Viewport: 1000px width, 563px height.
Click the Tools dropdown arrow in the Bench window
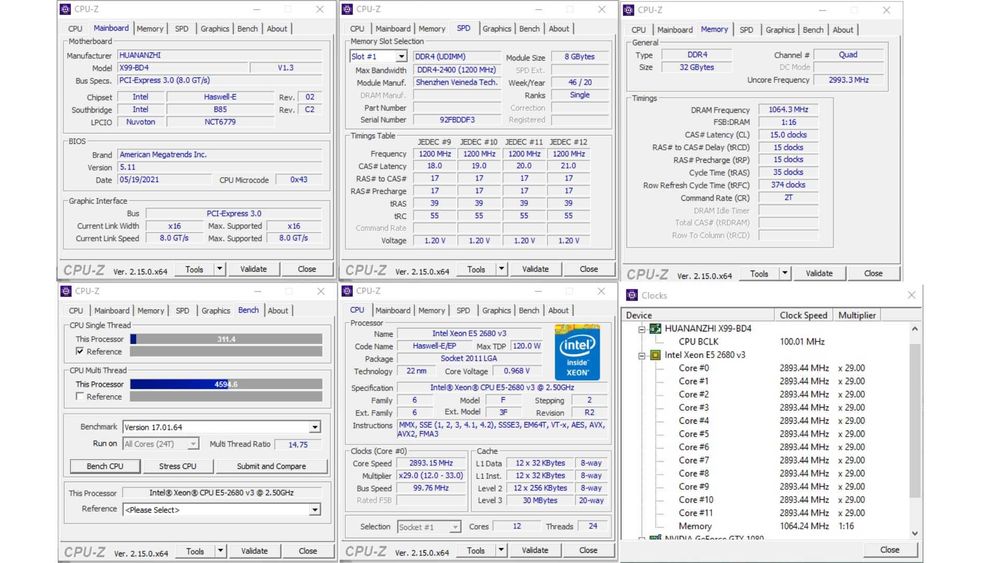coord(220,551)
